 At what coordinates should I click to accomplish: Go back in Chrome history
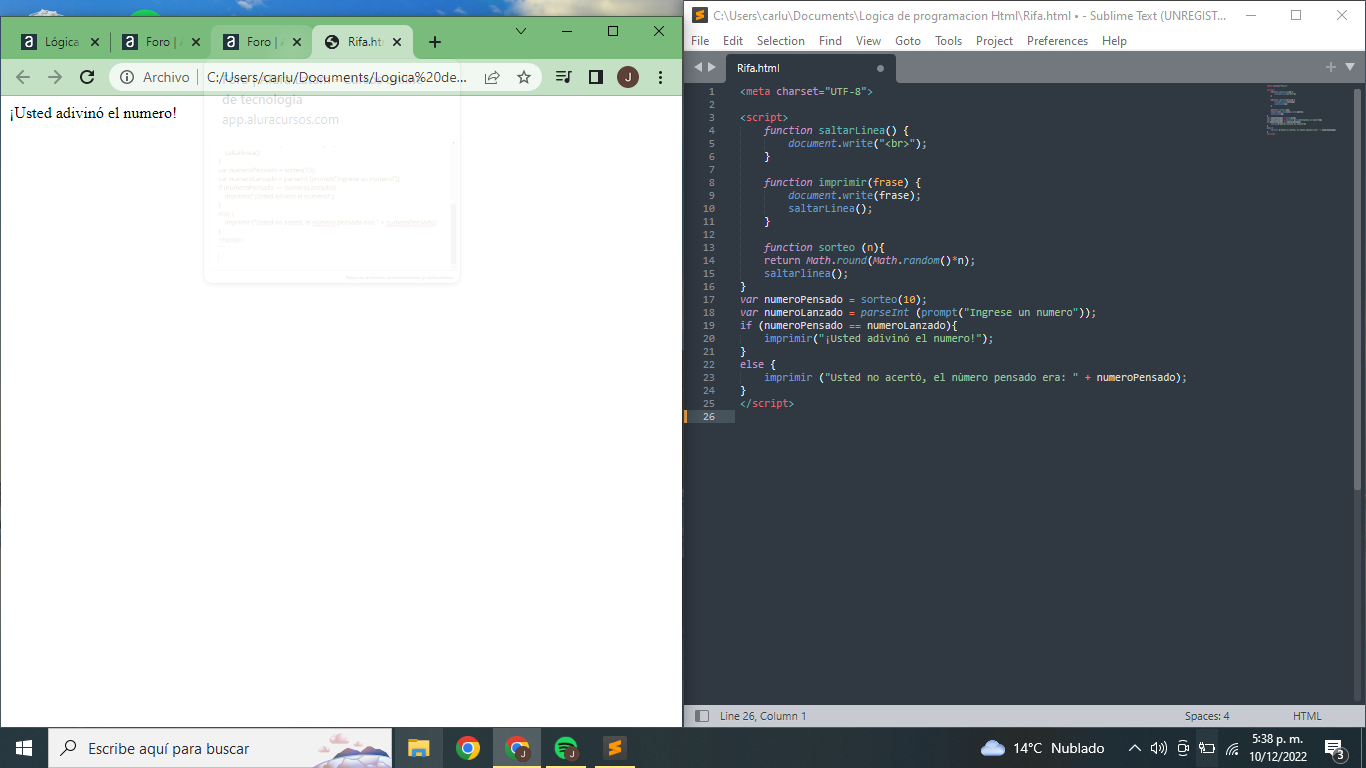coord(23,77)
